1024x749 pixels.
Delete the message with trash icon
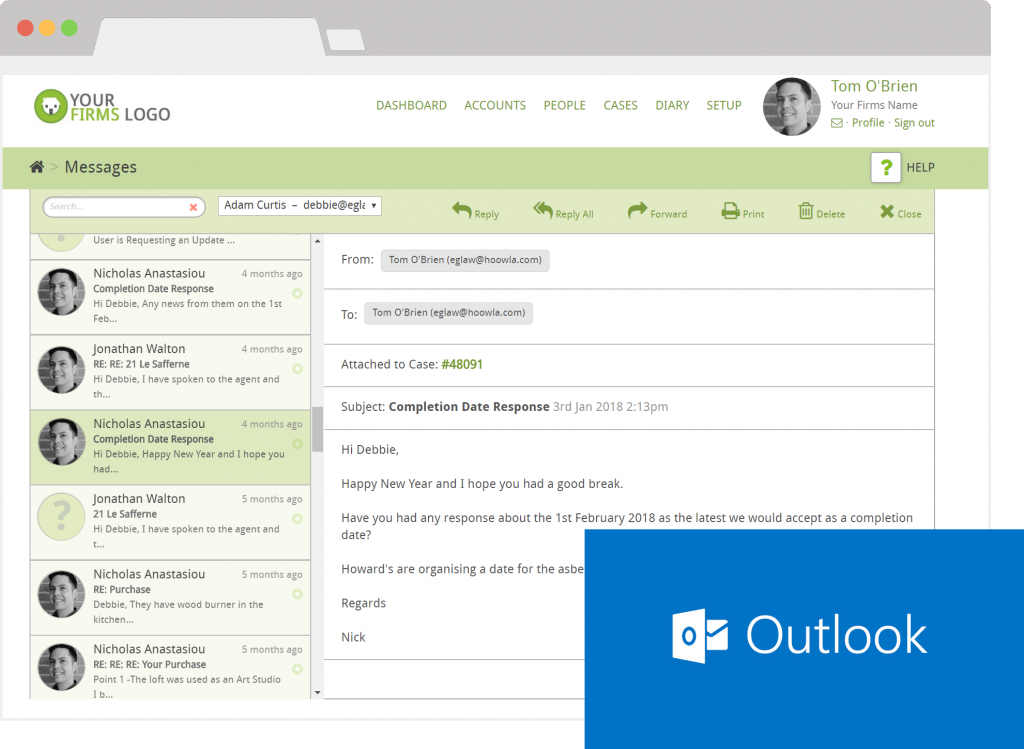click(822, 211)
